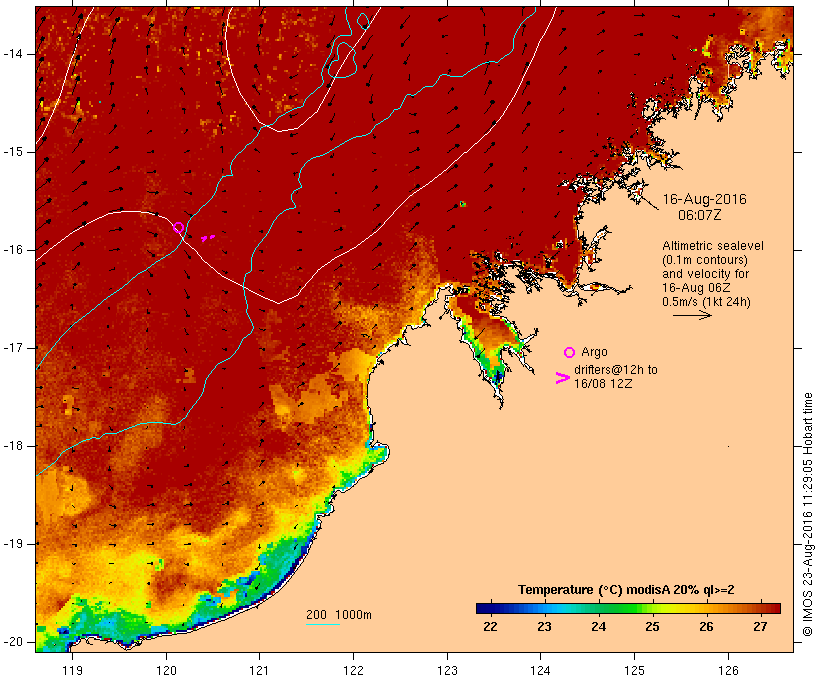Click the magenta drifter track on the map

tap(208, 238)
